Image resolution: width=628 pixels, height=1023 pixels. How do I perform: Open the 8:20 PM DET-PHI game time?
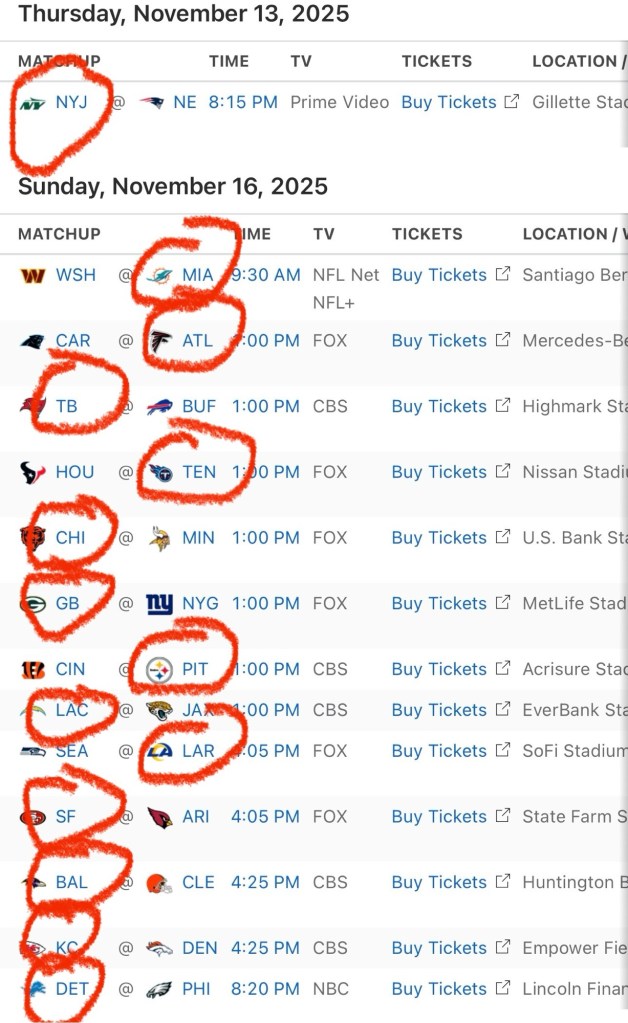click(265, 989)
